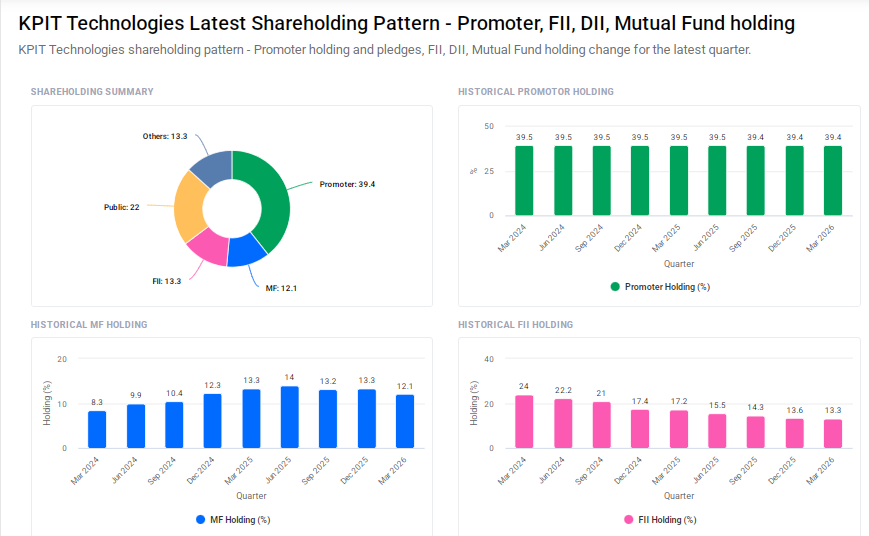Click the Dec 2024 FII holding bar
Image resolution: width=869 pixels, height=536 pixels.
coord(640,429)
